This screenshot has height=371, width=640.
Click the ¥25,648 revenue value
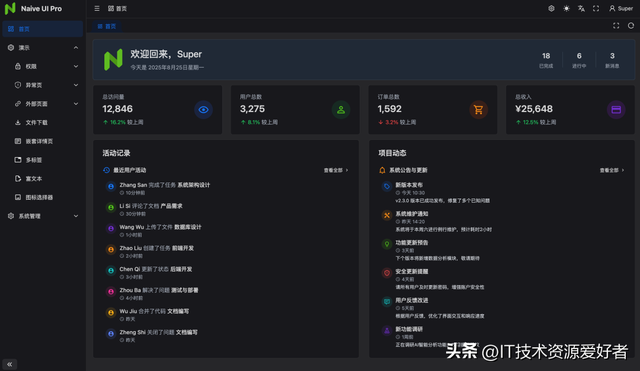coord(534,109)
